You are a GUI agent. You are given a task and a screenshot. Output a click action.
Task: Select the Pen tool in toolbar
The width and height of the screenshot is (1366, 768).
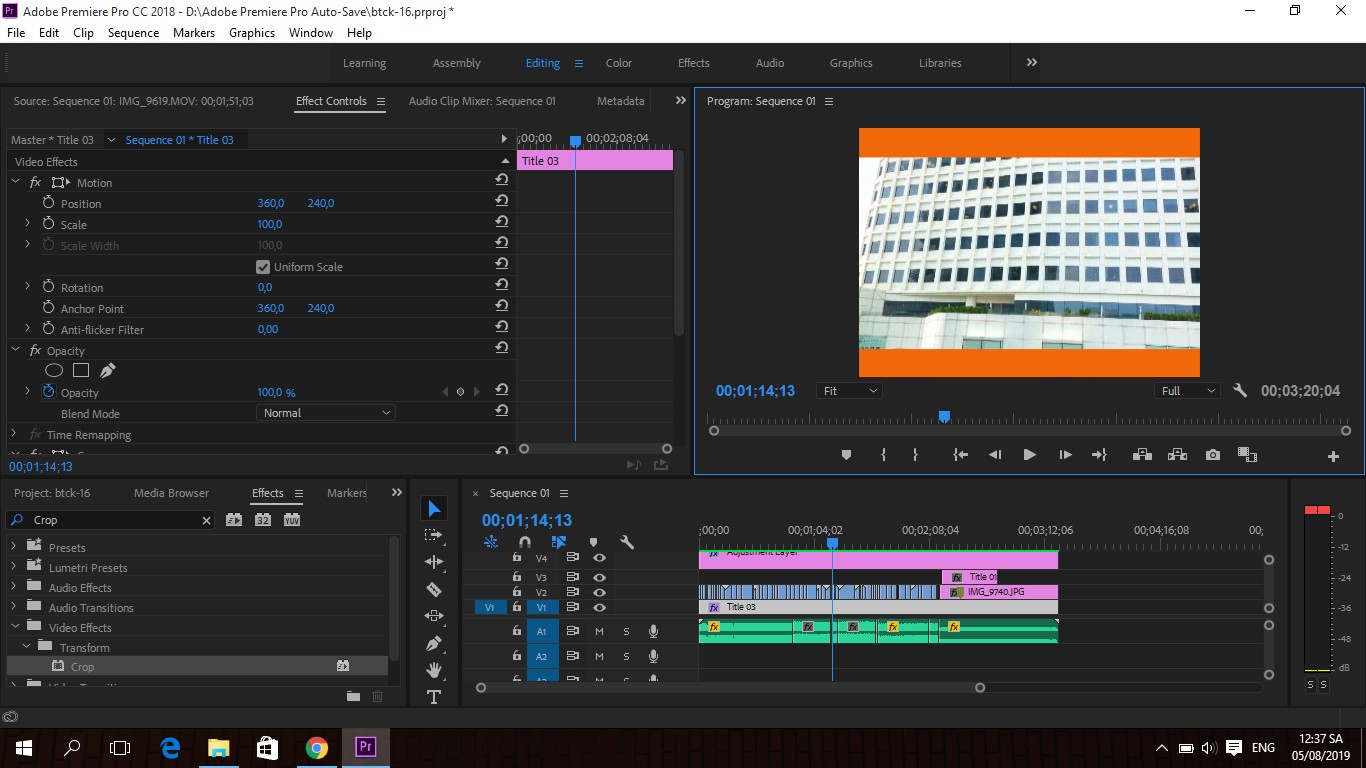434,643
